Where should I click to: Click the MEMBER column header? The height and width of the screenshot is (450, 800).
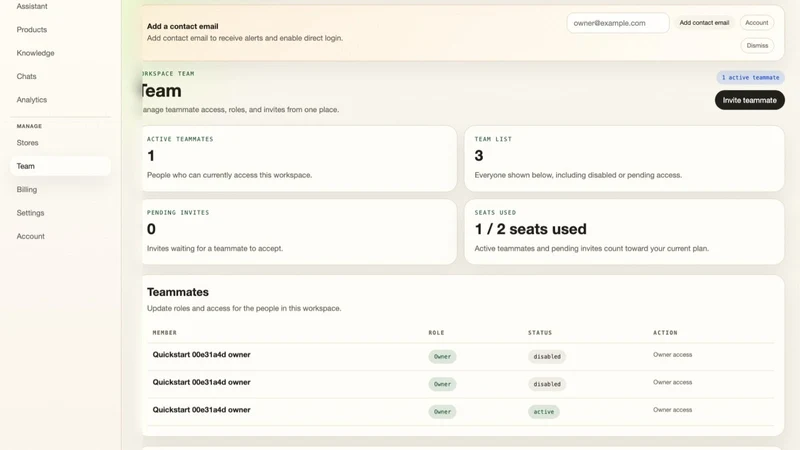pos(165,333)
